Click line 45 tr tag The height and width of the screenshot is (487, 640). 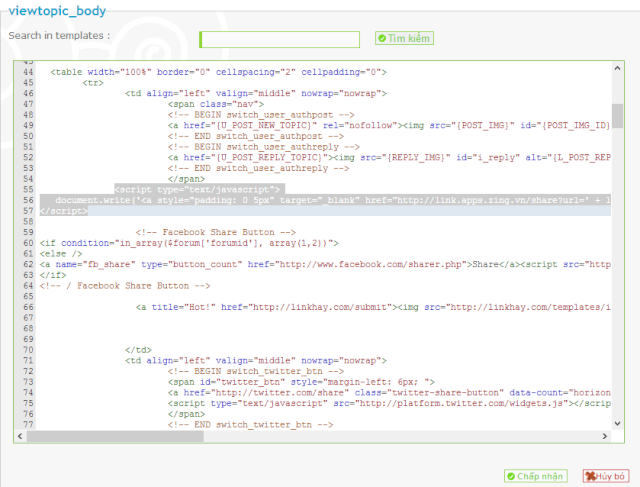(93, 83)
